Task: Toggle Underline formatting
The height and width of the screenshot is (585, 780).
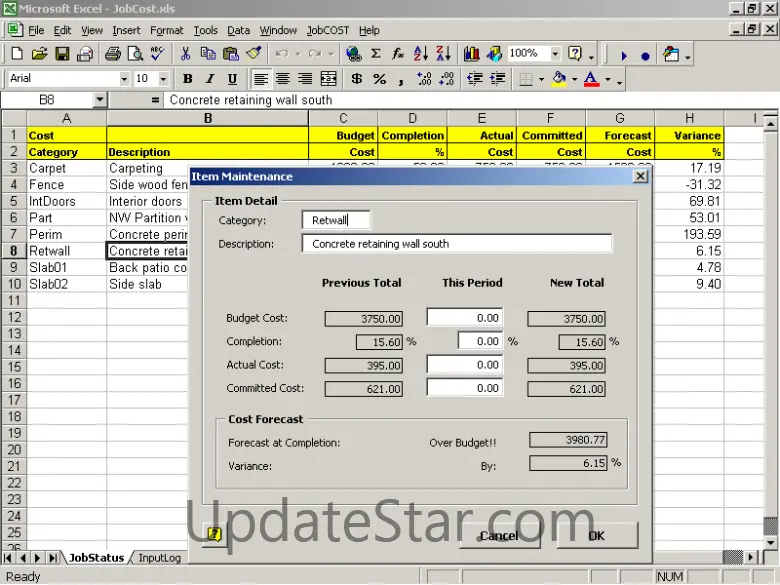Action: (233, 79)
